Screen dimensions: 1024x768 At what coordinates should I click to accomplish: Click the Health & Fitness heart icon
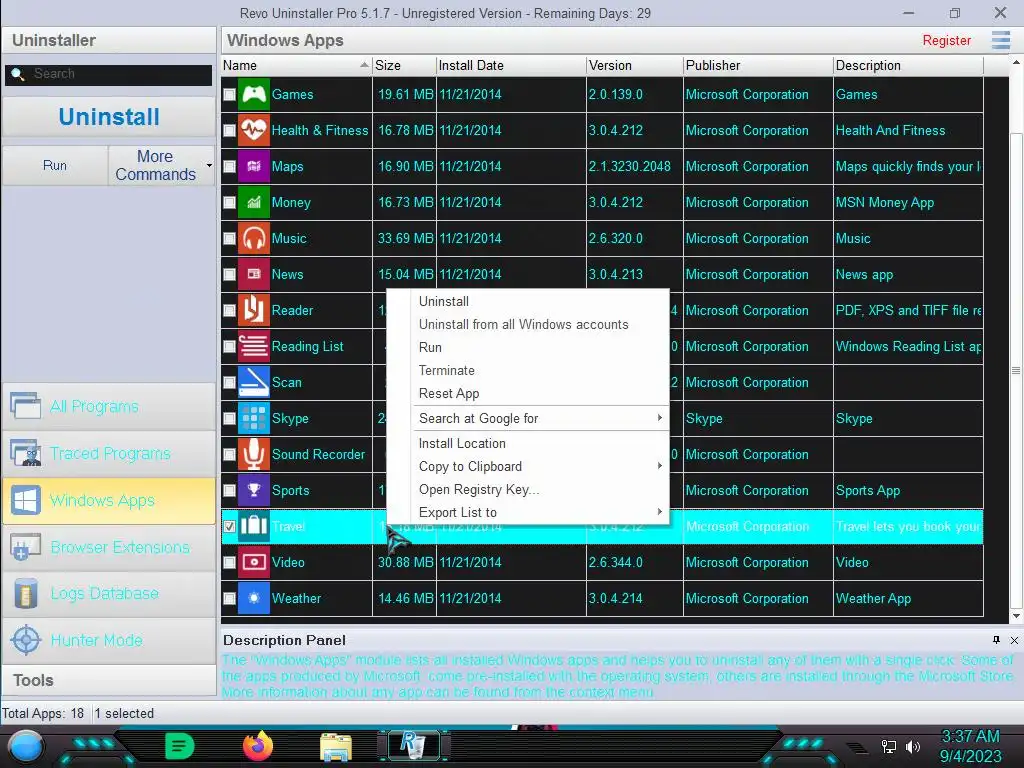pyautogui.click(x=253, y=131)
